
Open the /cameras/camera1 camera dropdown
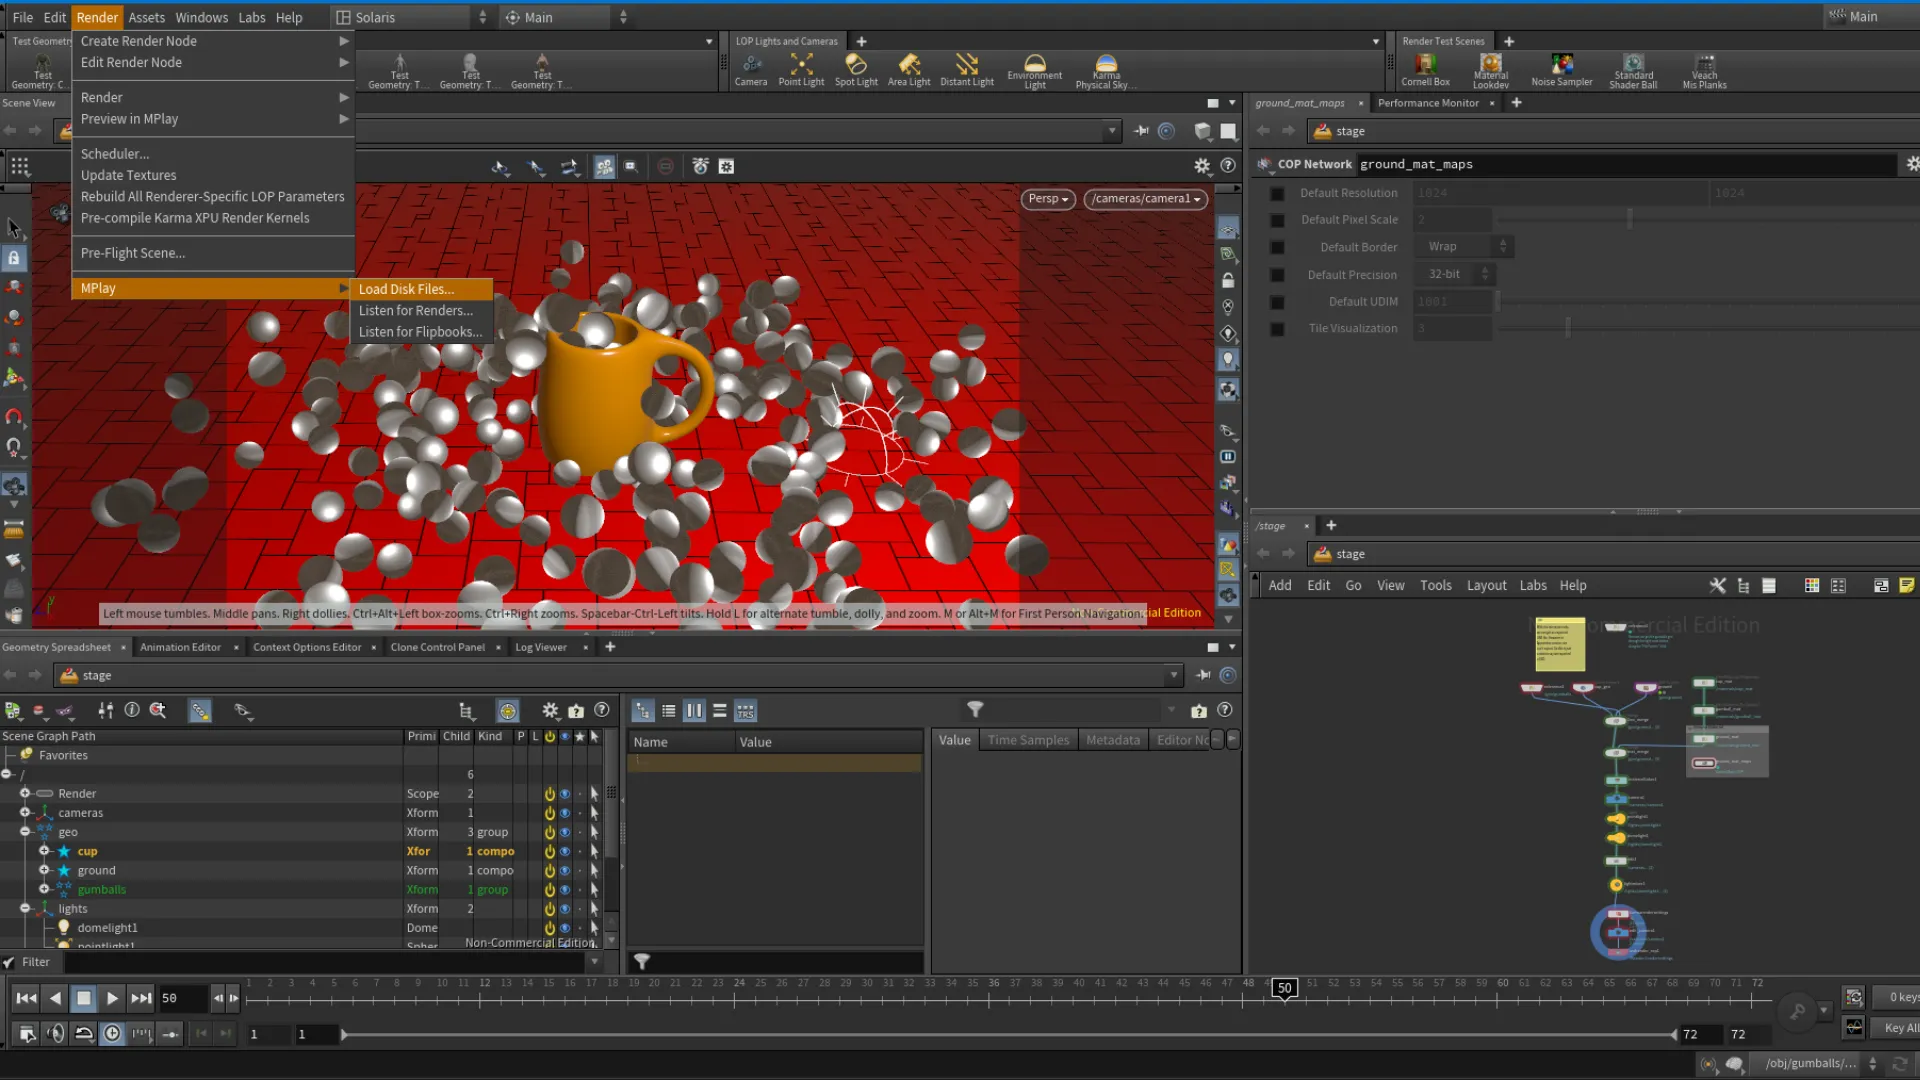click(1145, 199)
